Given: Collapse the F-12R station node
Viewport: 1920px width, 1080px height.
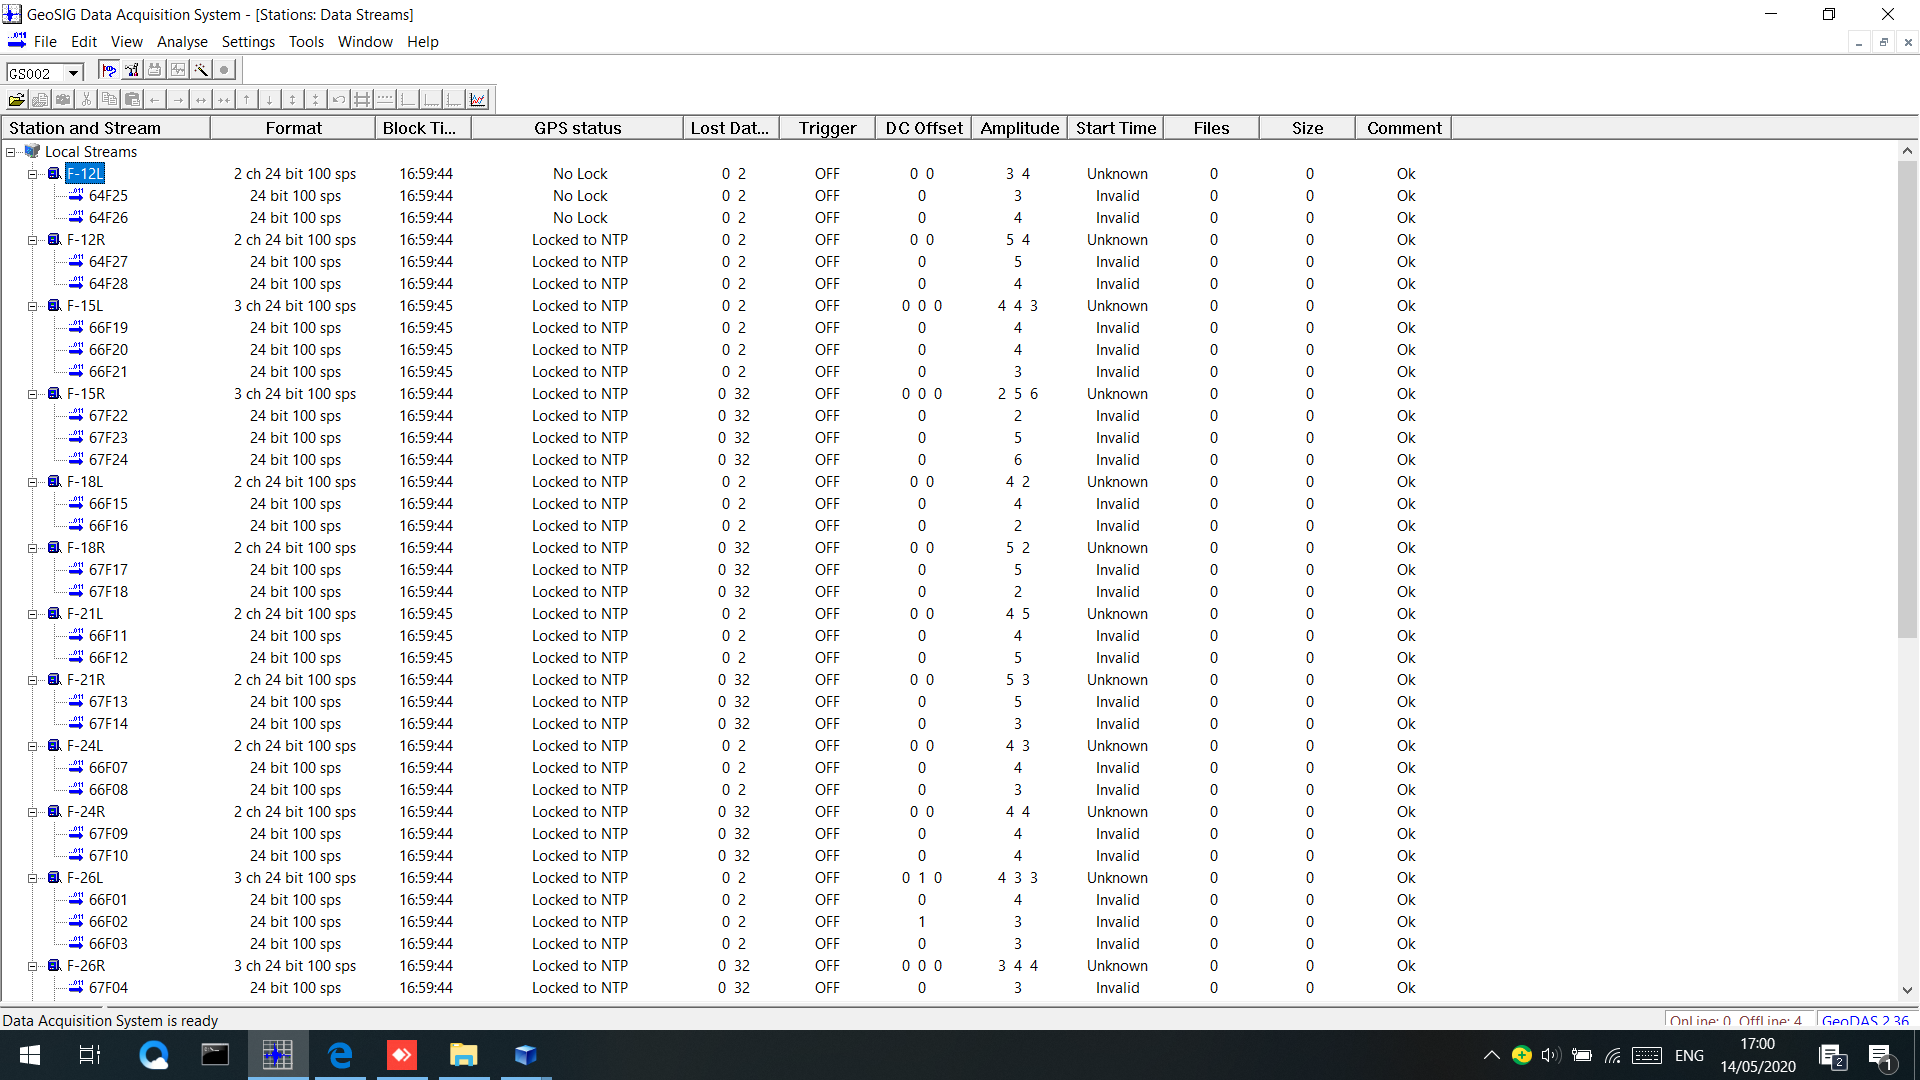Looking at the screenshot, I should tap(32, 240).
